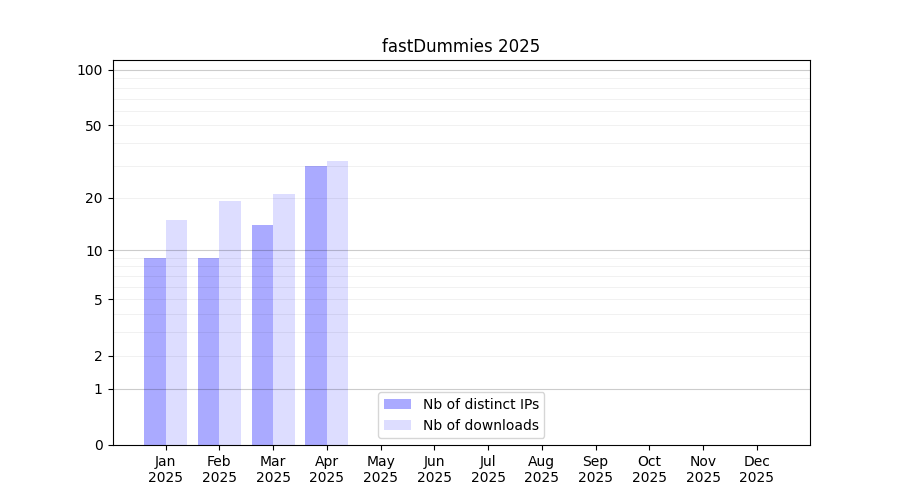Viewport: 900px width, 500px height.
Task: Select the February distinct IPs bar
Action: 208,351
